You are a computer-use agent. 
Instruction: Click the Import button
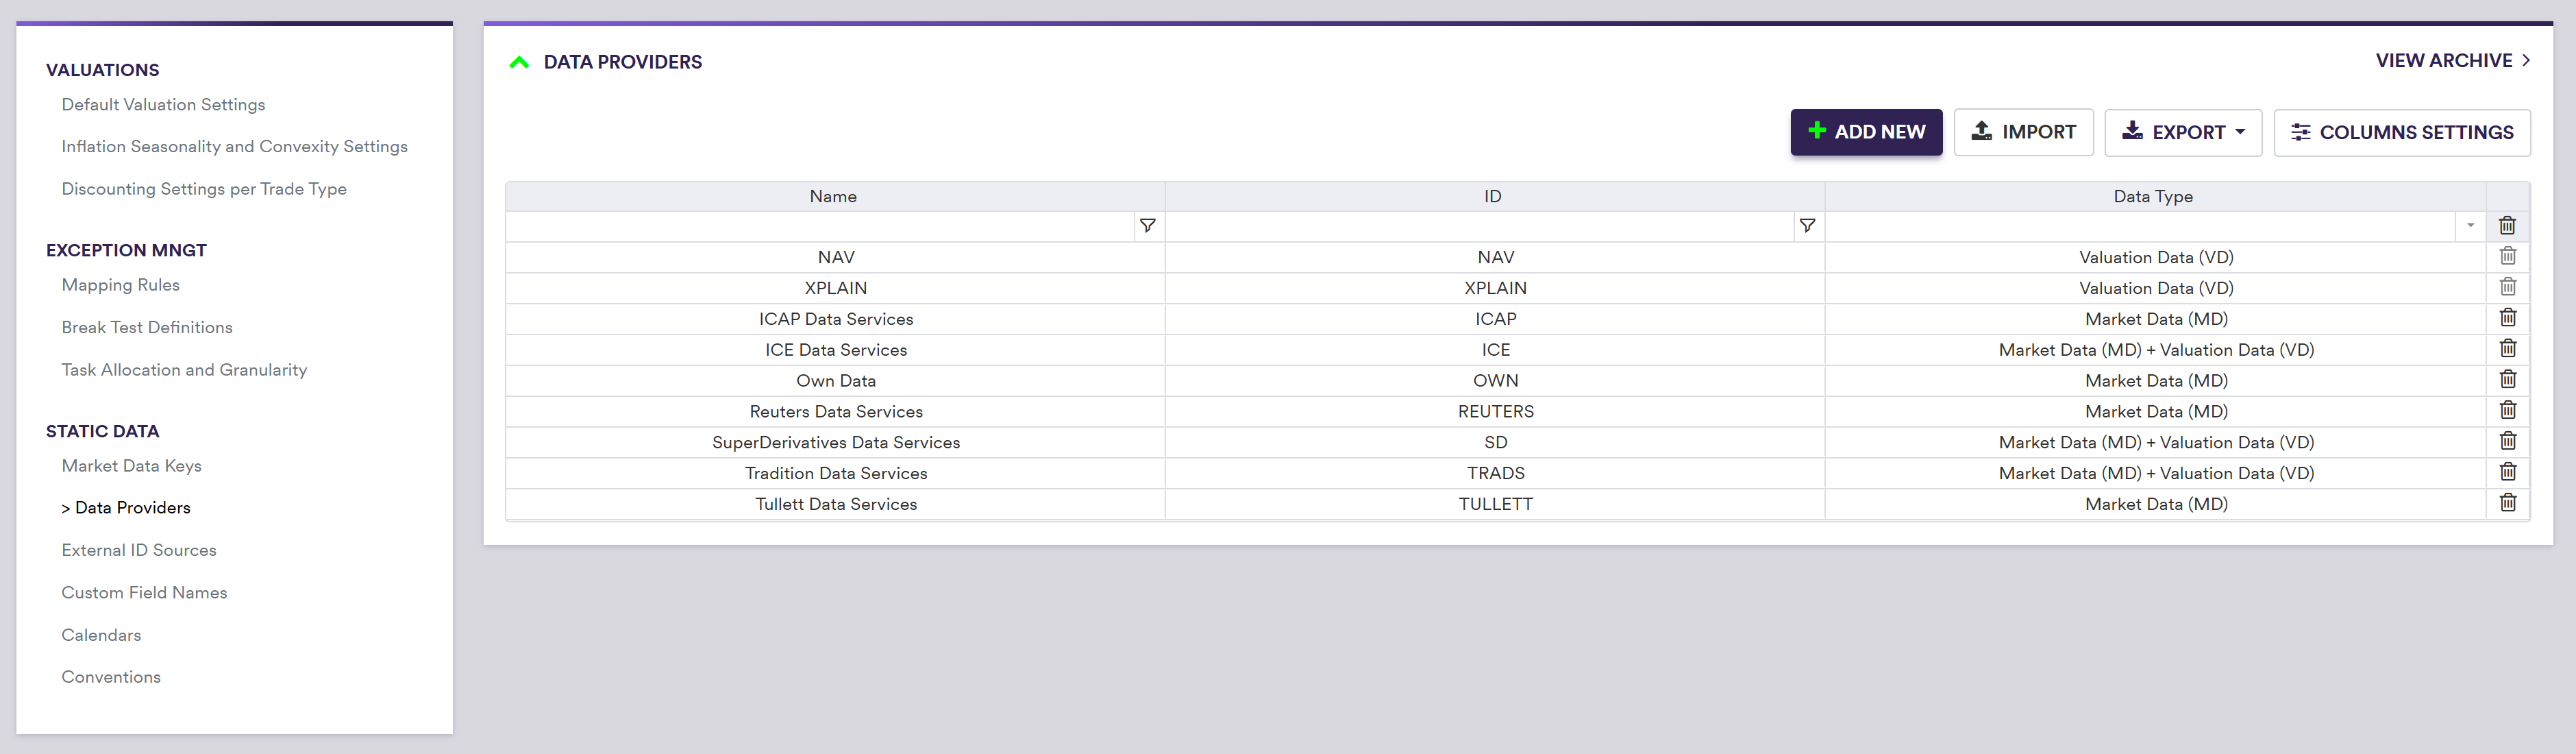pos(2023,132)
